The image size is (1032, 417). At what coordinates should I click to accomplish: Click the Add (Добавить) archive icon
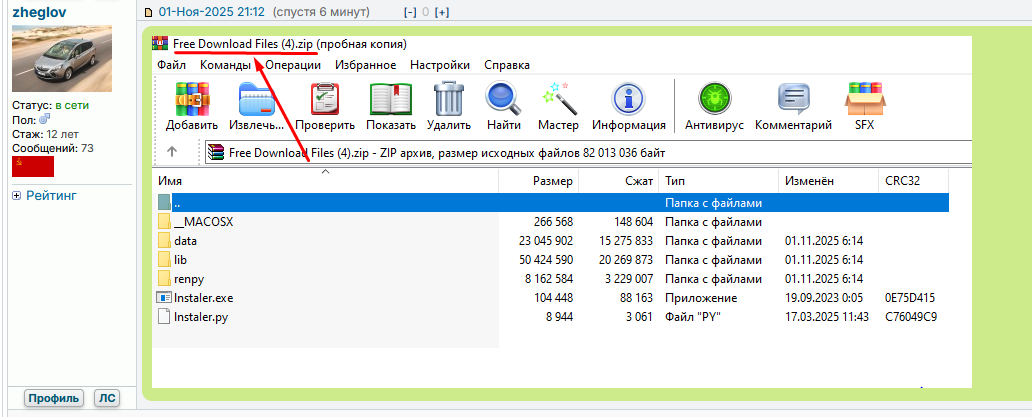(192, 100)
